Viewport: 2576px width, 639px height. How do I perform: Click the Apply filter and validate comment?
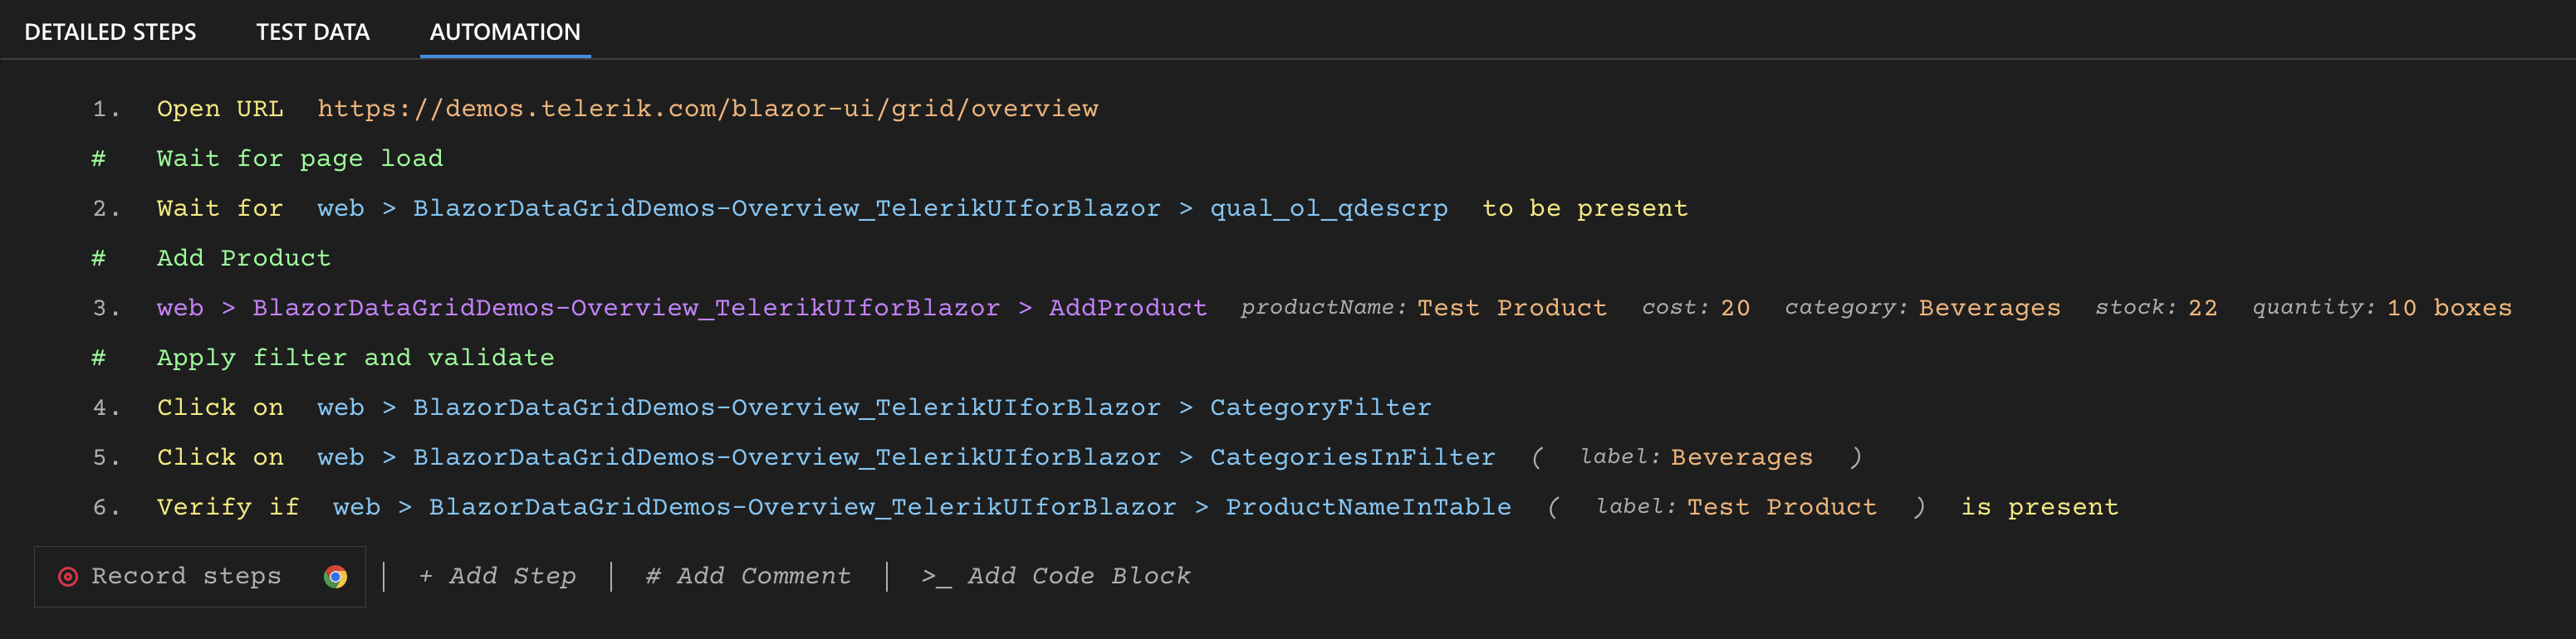pyautogui.click(x=355, y=358)
